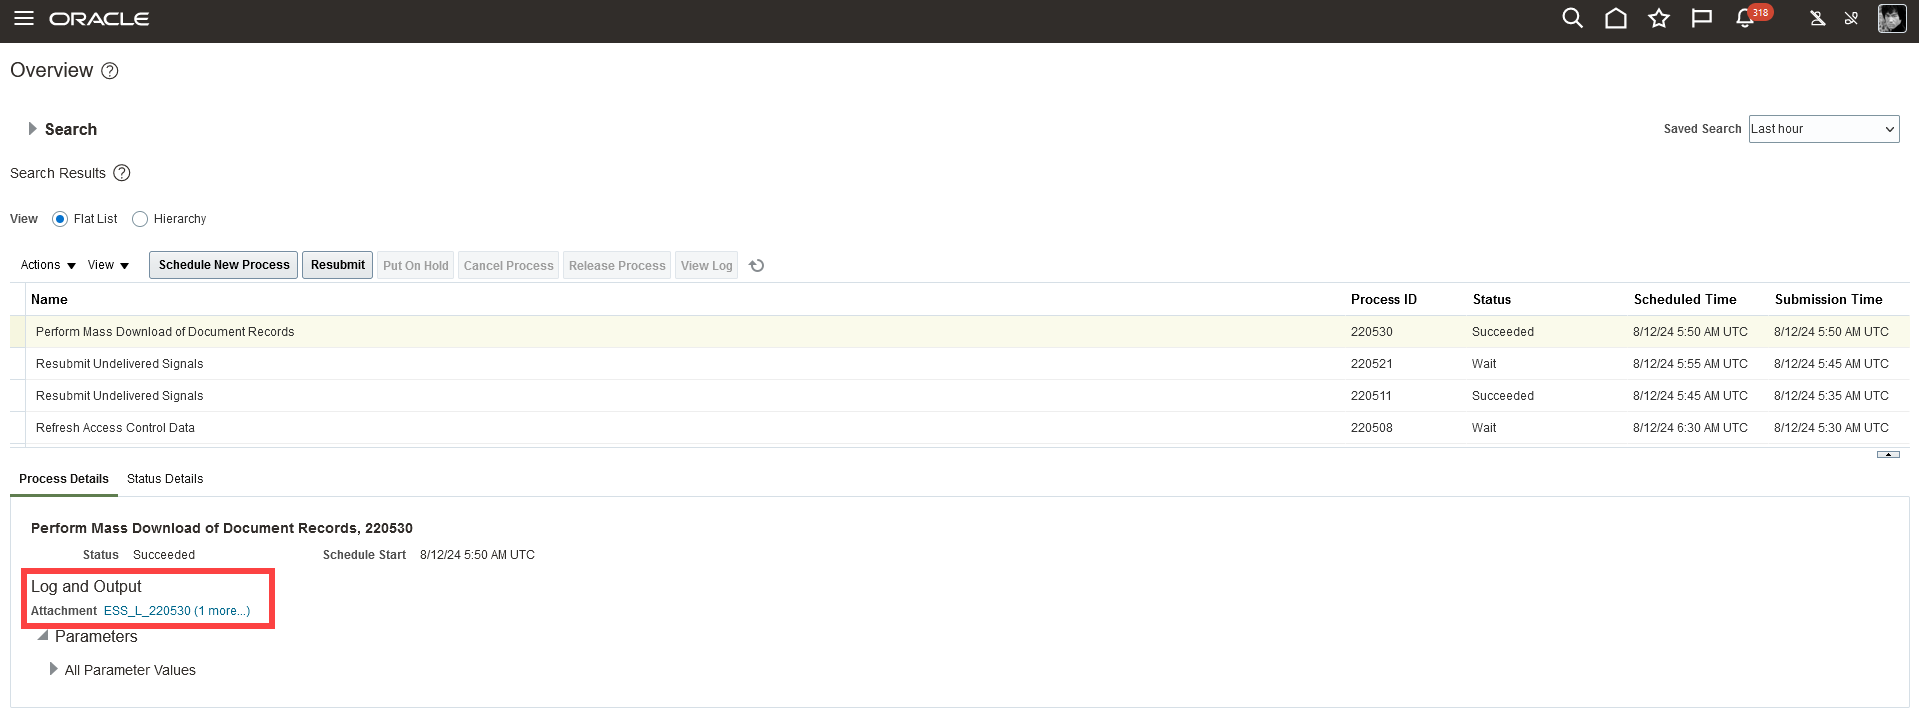Sort by Scheduled Time column header
The width and height of the screenshot is (1919, 722).
pos(1685,299)
